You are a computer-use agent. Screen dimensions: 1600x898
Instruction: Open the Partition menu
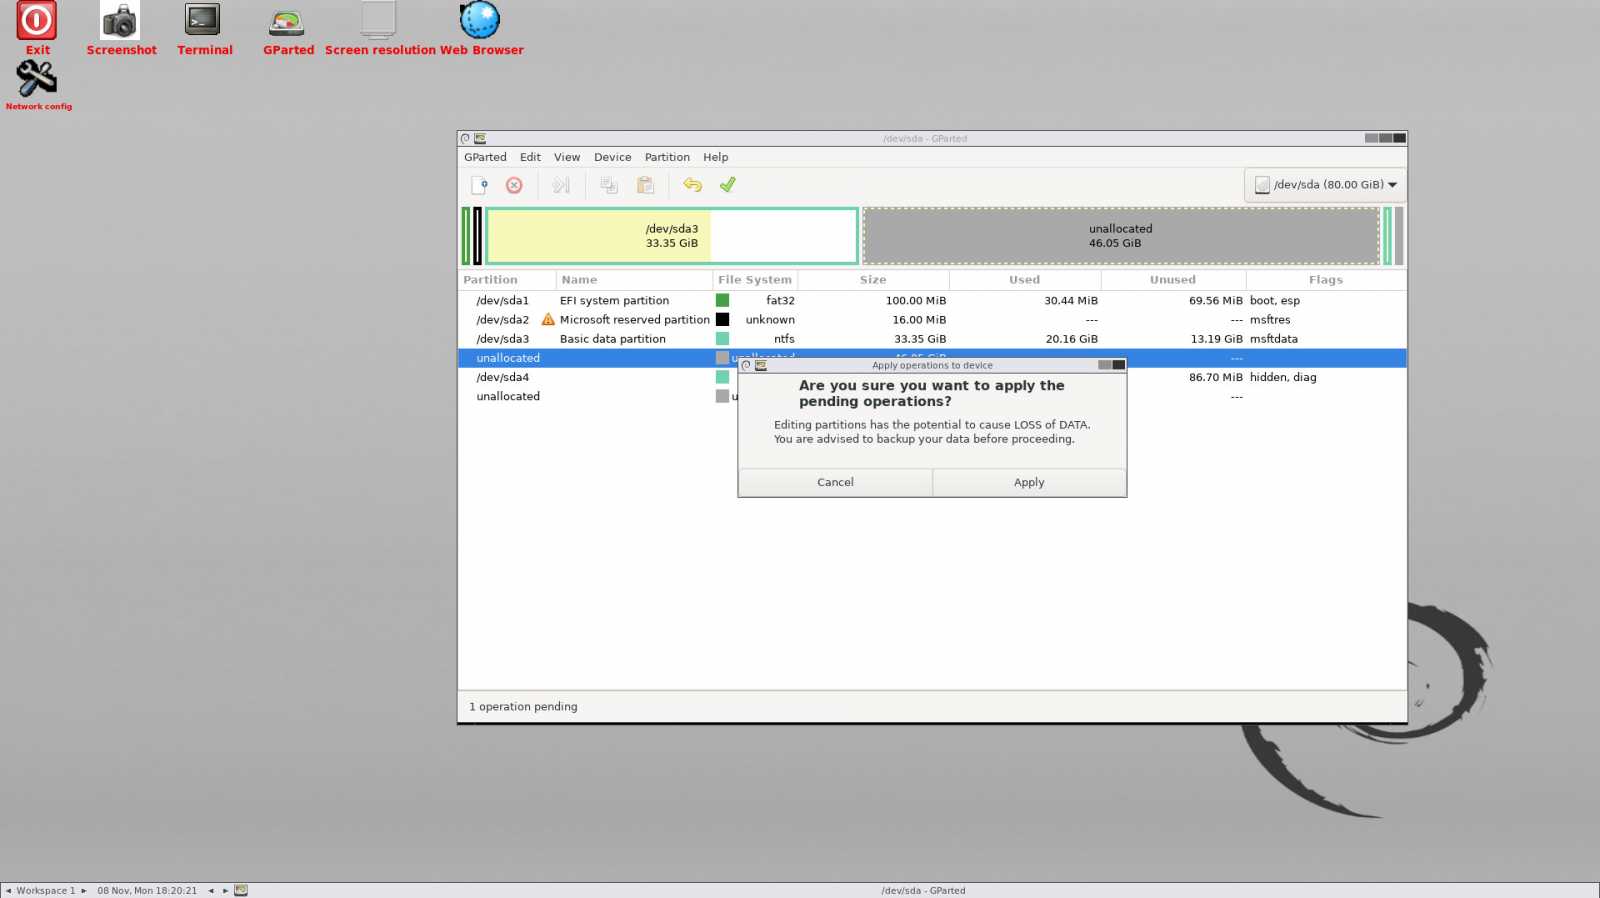point(667,157)
